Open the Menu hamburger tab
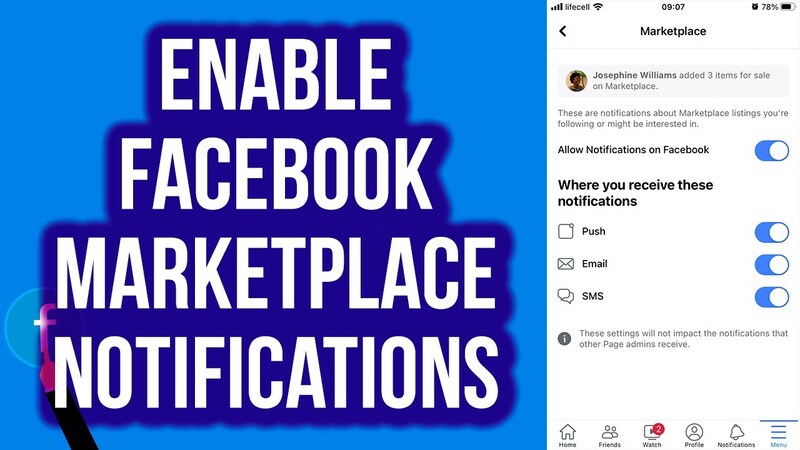800x450 pixels. coord(779,433)
